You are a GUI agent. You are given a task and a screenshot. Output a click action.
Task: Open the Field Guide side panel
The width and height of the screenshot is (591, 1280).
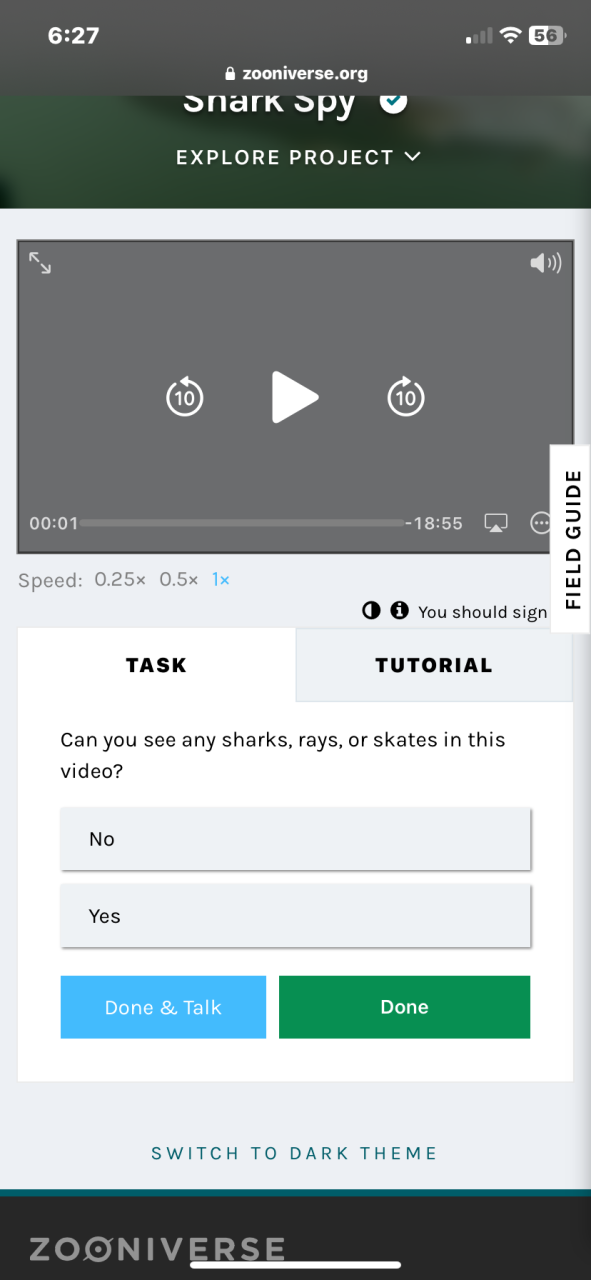(x=571, y=539)
